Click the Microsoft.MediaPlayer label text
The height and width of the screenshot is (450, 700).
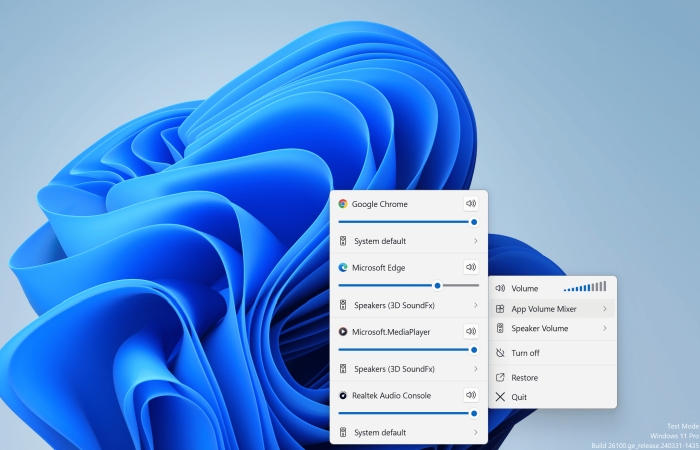click(391, 332)
